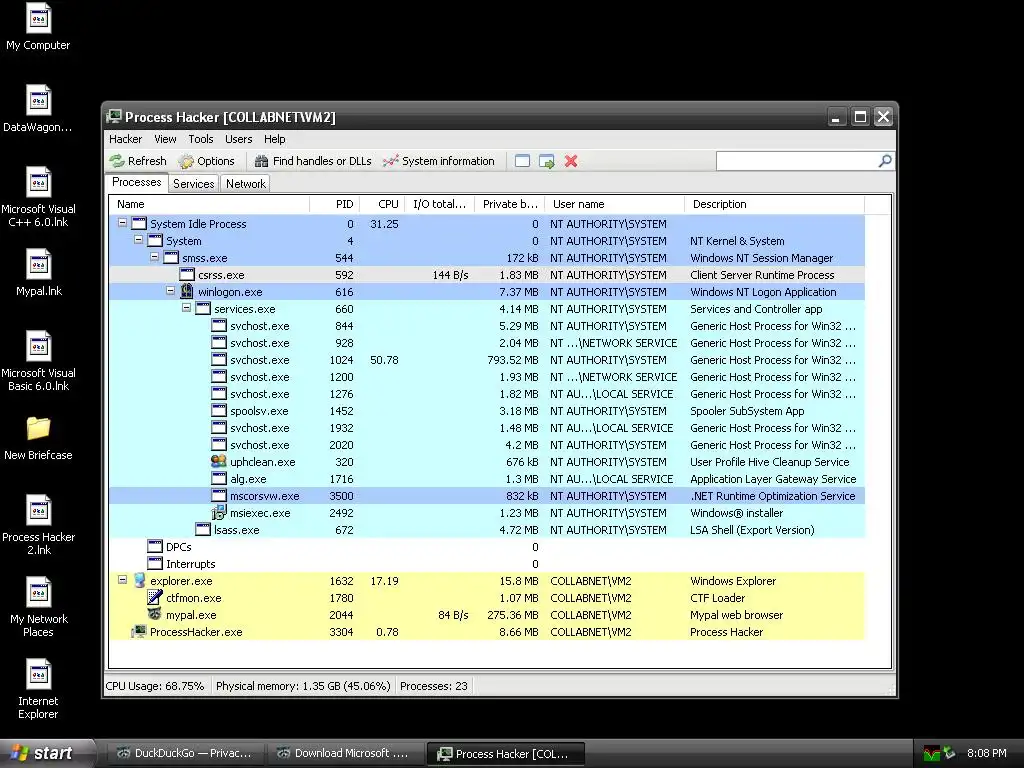This screenshot has height=768, width=1024.
Task: Collapse the smss.exe tree node
Action: [x=154, y=257]
